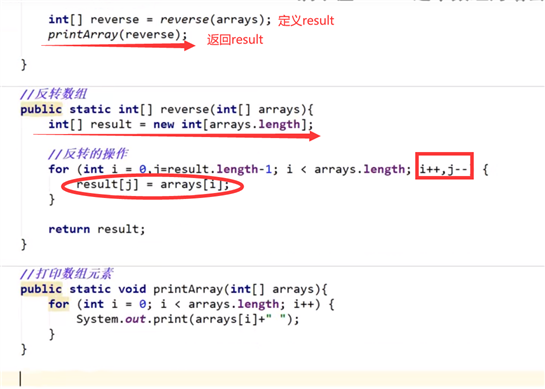Click 'i++)' in the printArray for loop

click(x=307, y=304)
